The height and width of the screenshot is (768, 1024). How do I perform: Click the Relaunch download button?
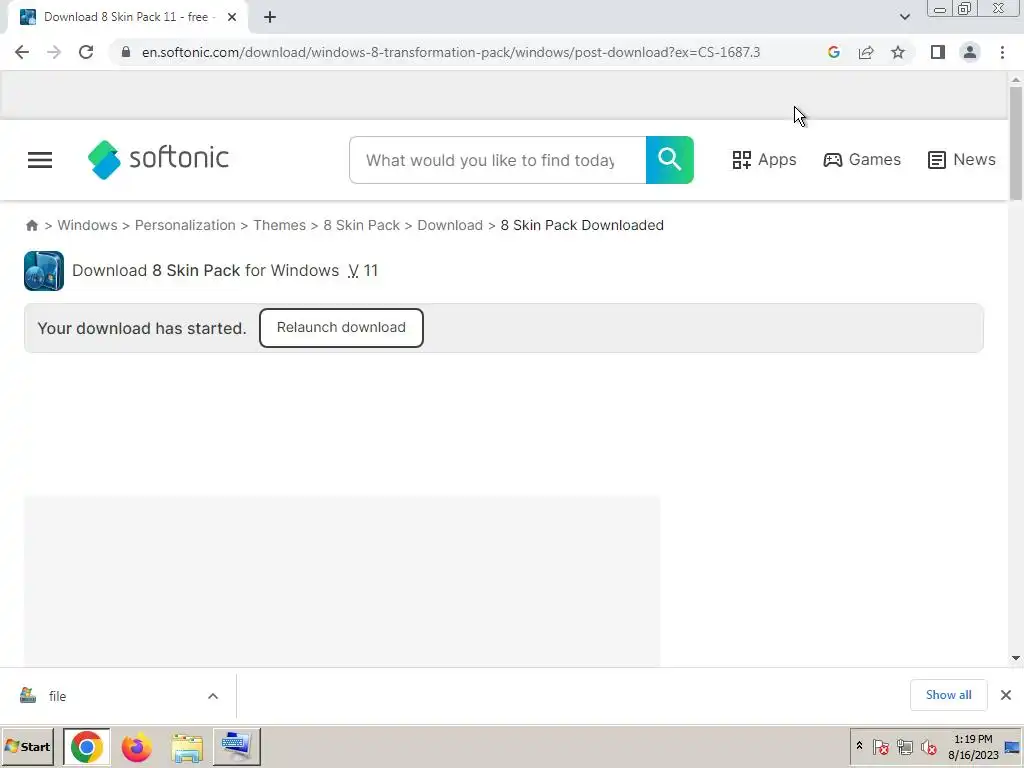341,328
